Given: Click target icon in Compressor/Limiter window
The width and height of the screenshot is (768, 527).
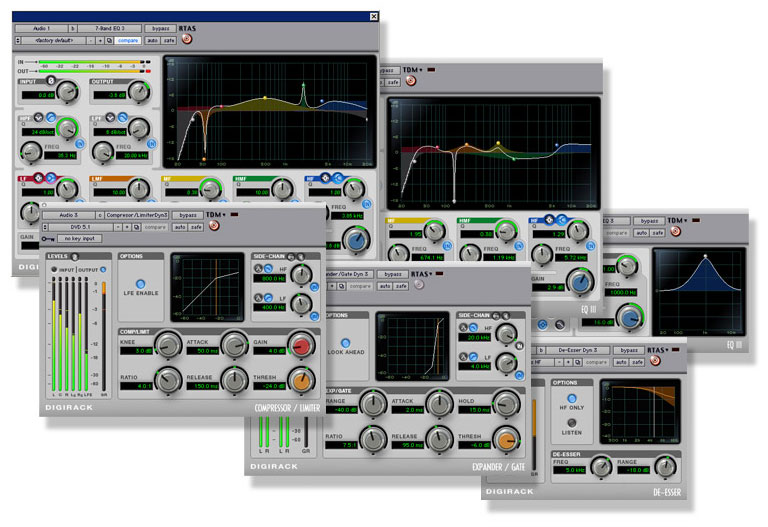Looking at the screenshot, I should coord(214,226).
